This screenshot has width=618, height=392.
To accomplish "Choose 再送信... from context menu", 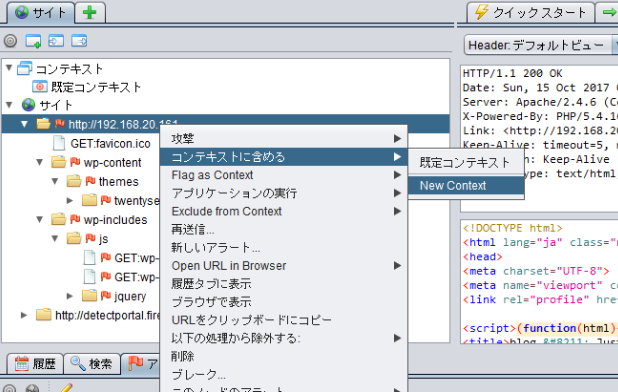I will tap(284, 229).
